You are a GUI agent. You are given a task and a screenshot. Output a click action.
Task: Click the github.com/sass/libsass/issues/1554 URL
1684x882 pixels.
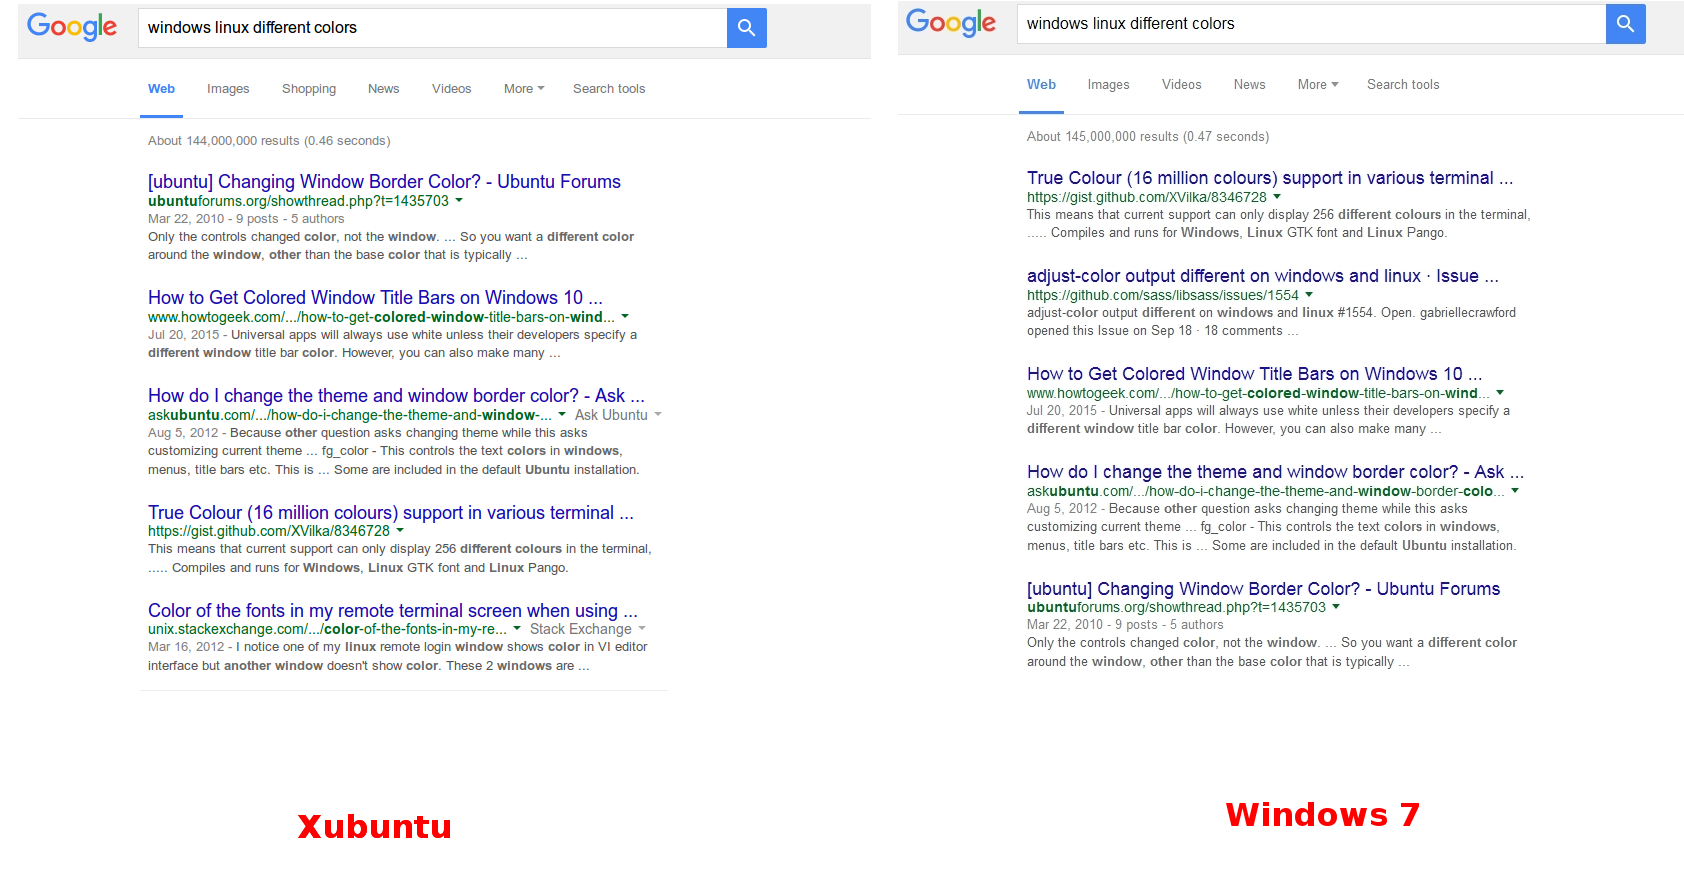click(1163, 295)
